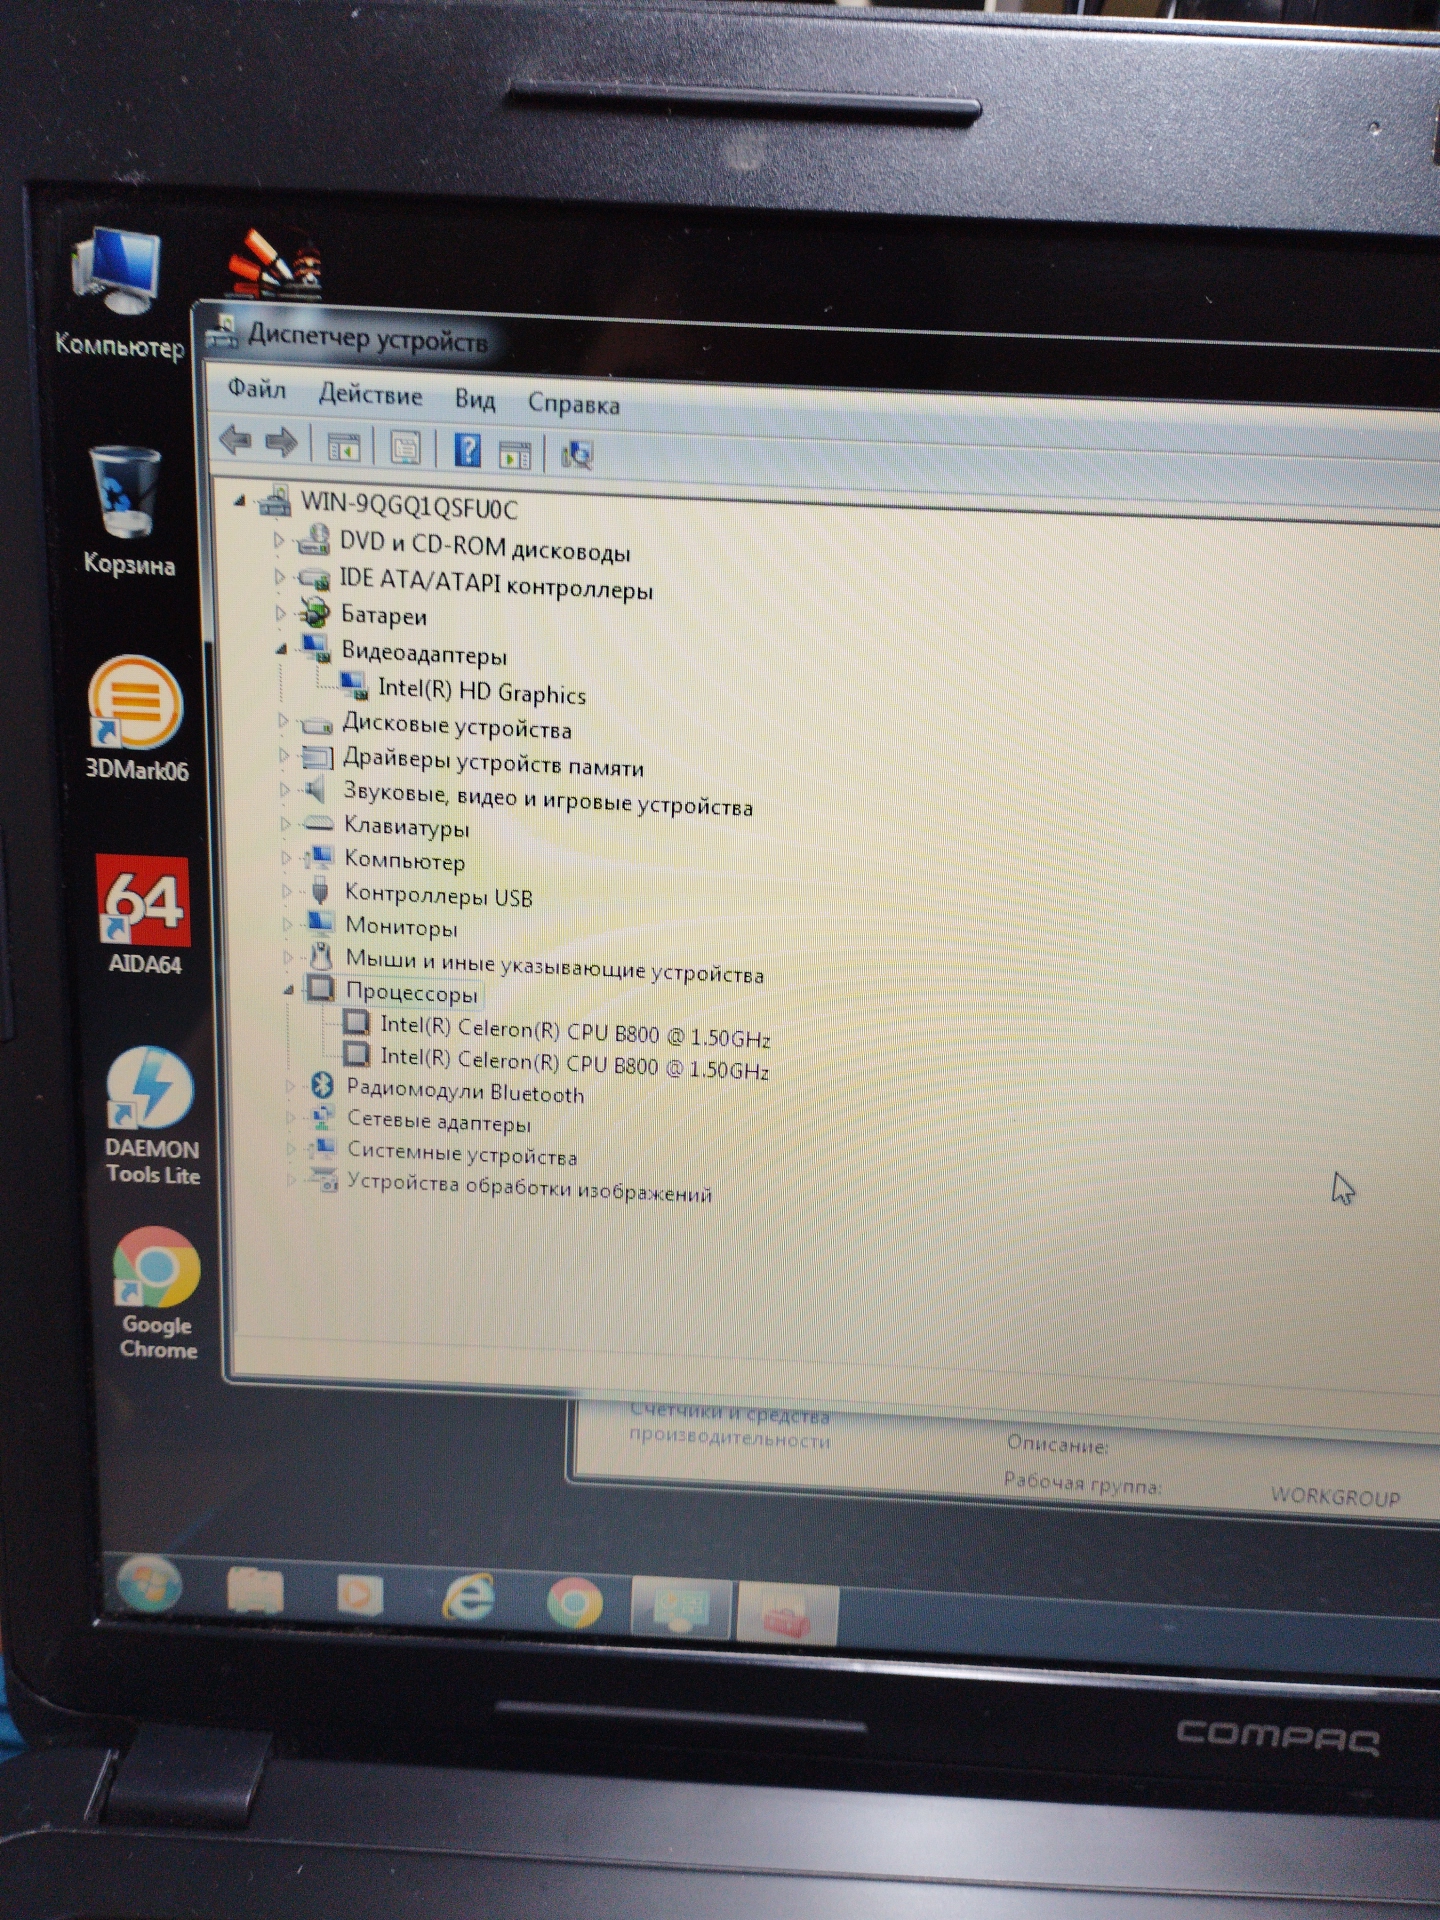The width and height of the screenshot is (1440, 1920).
Task: Click the Back arrow in Device Manager toolbar
Action: point(236,440)
